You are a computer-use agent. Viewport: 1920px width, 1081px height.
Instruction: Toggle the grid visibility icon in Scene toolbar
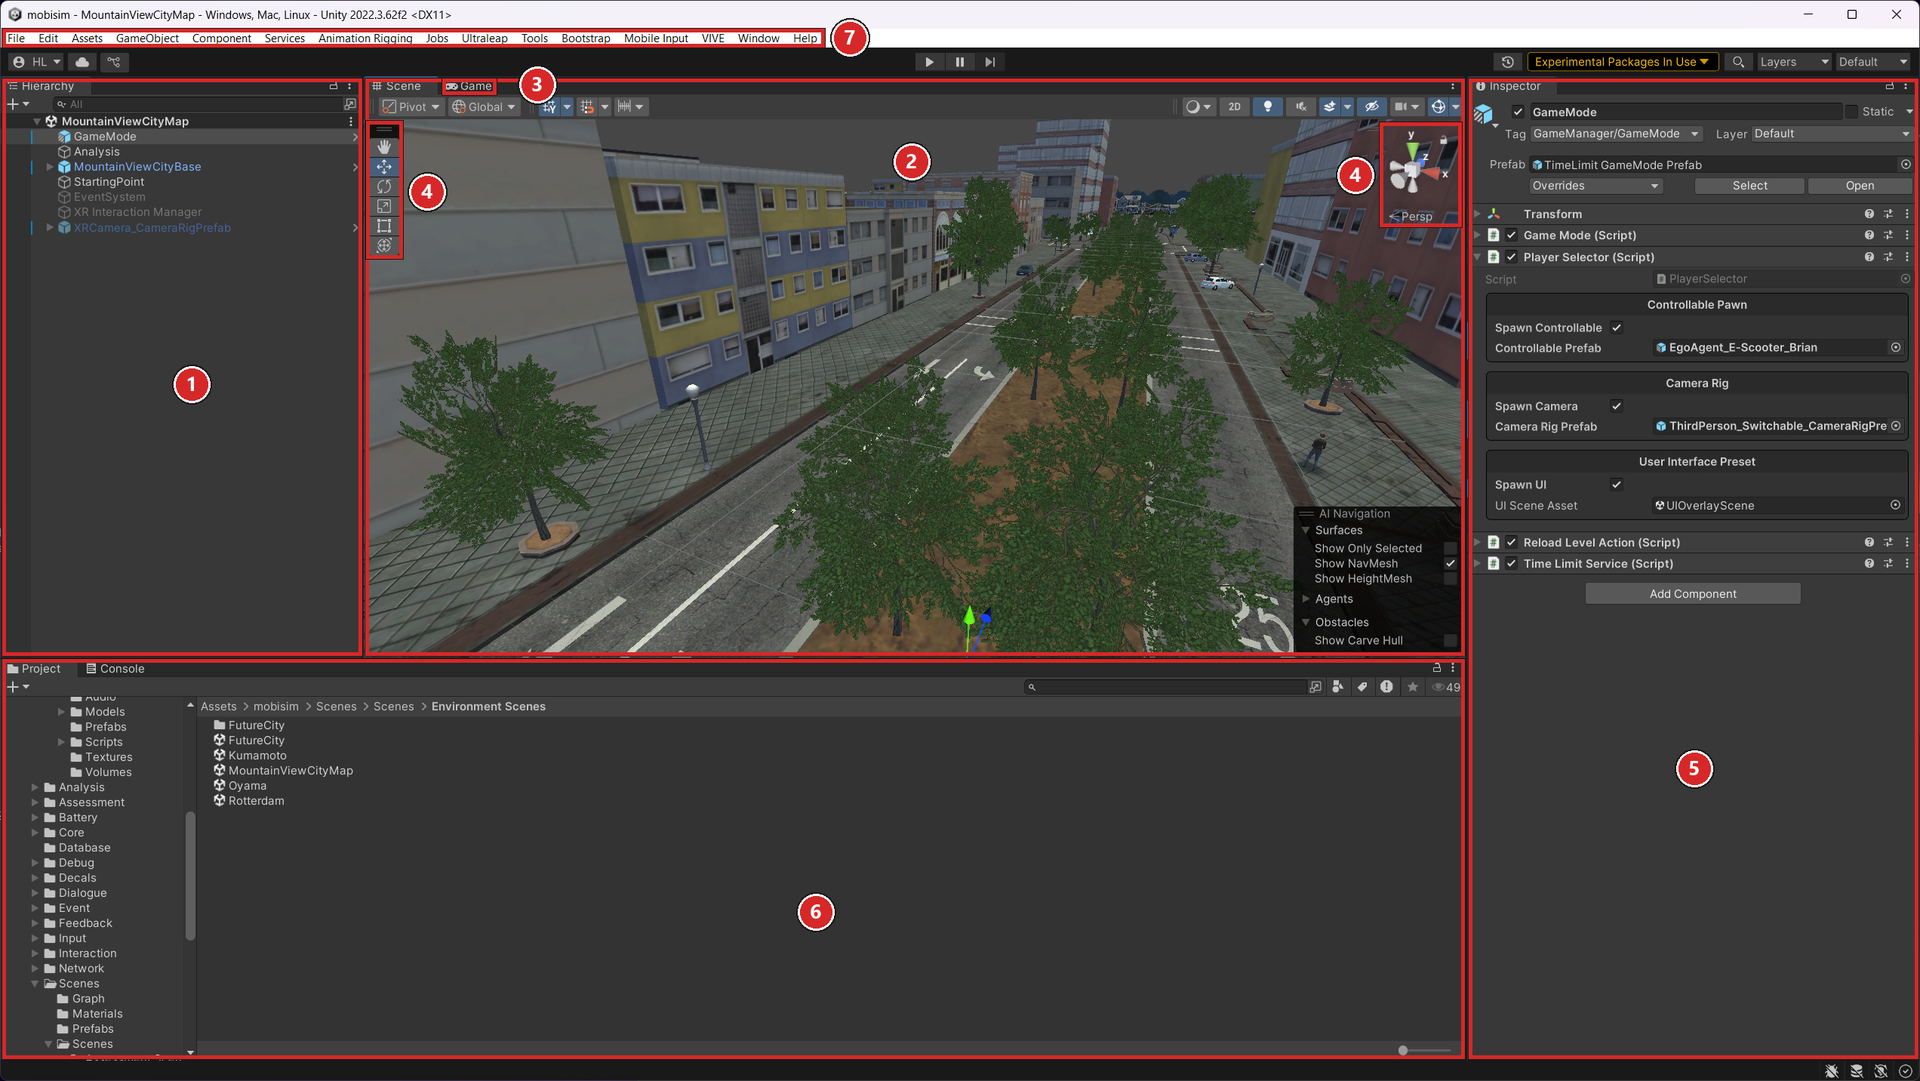click(x=550, y=107)
